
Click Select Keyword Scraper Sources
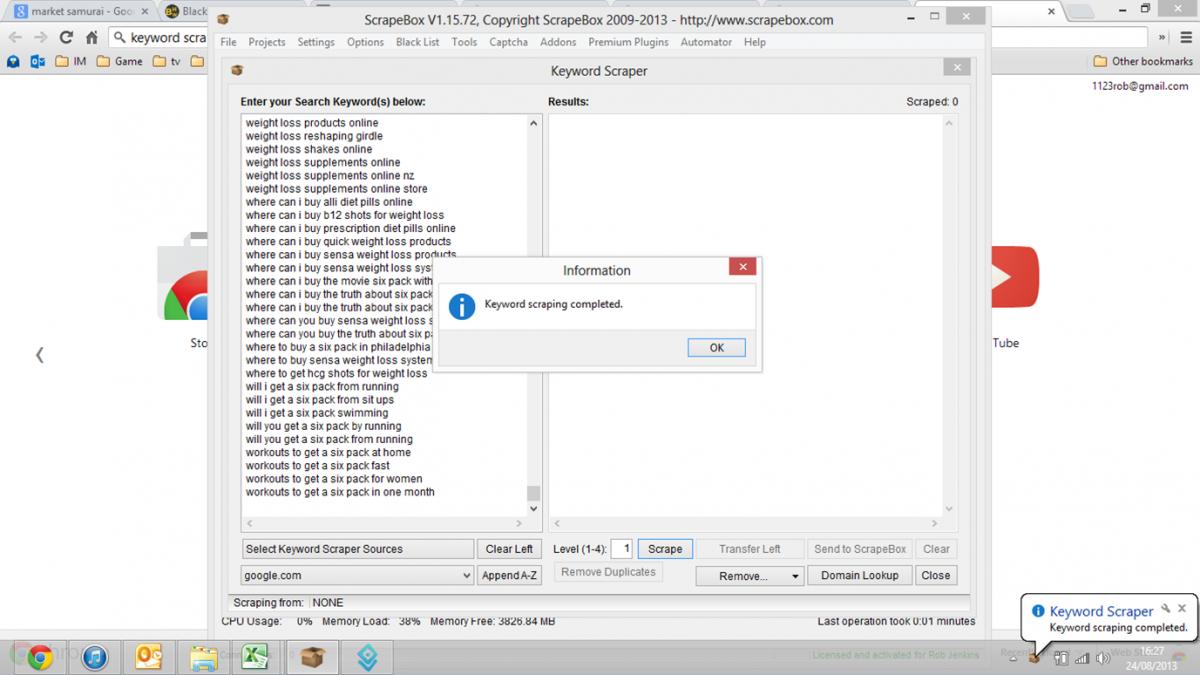coord(358,549)
